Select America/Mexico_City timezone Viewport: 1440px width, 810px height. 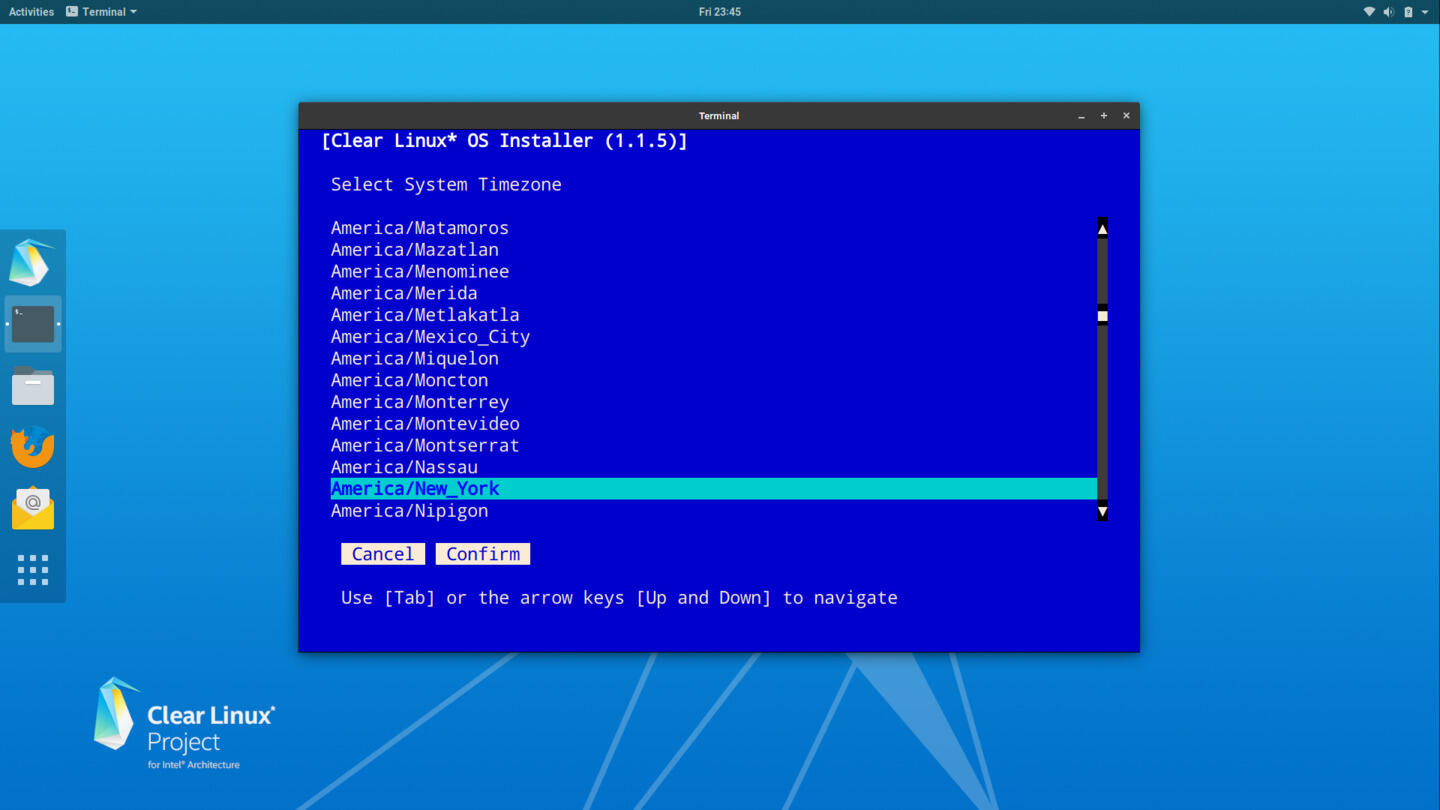(714, 337)
